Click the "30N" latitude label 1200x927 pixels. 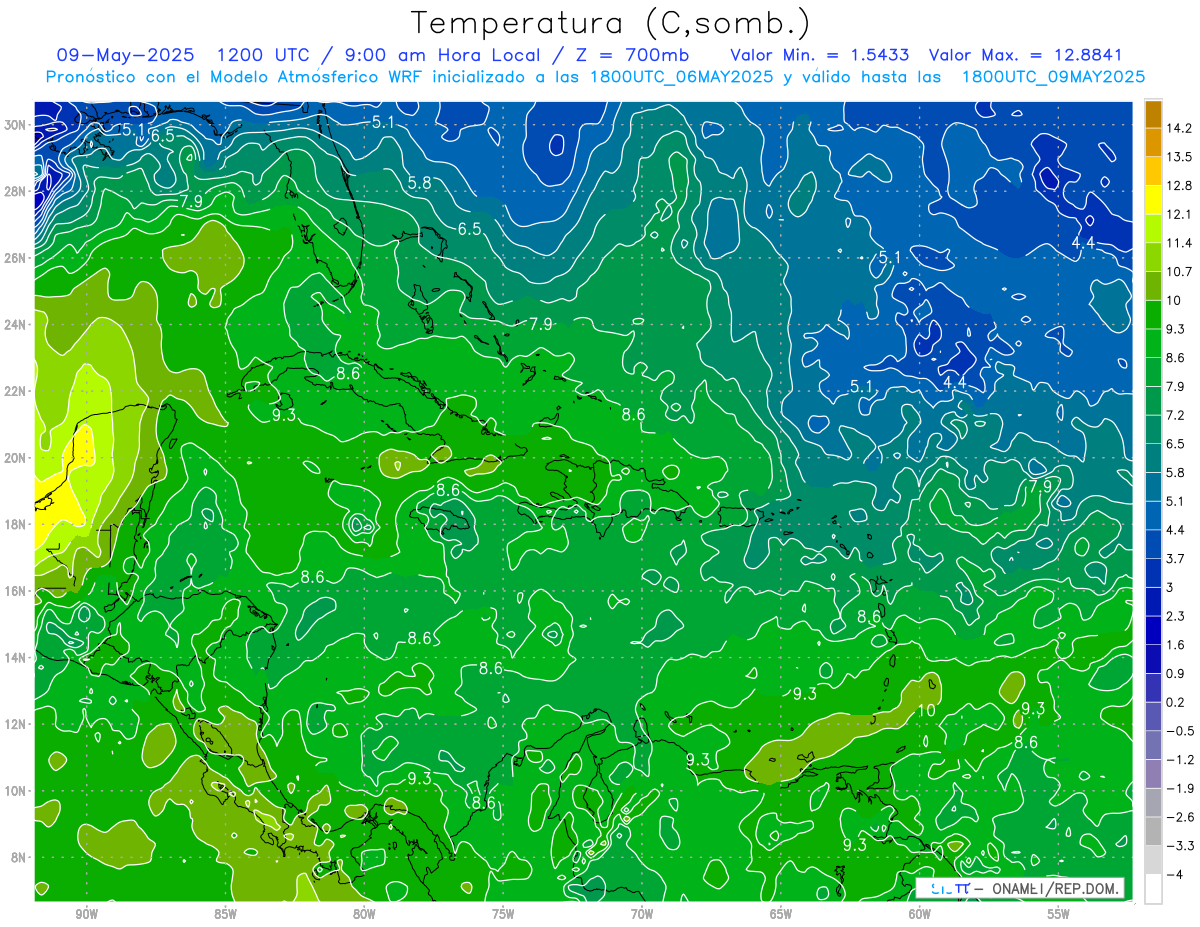(x=16, y=125)
